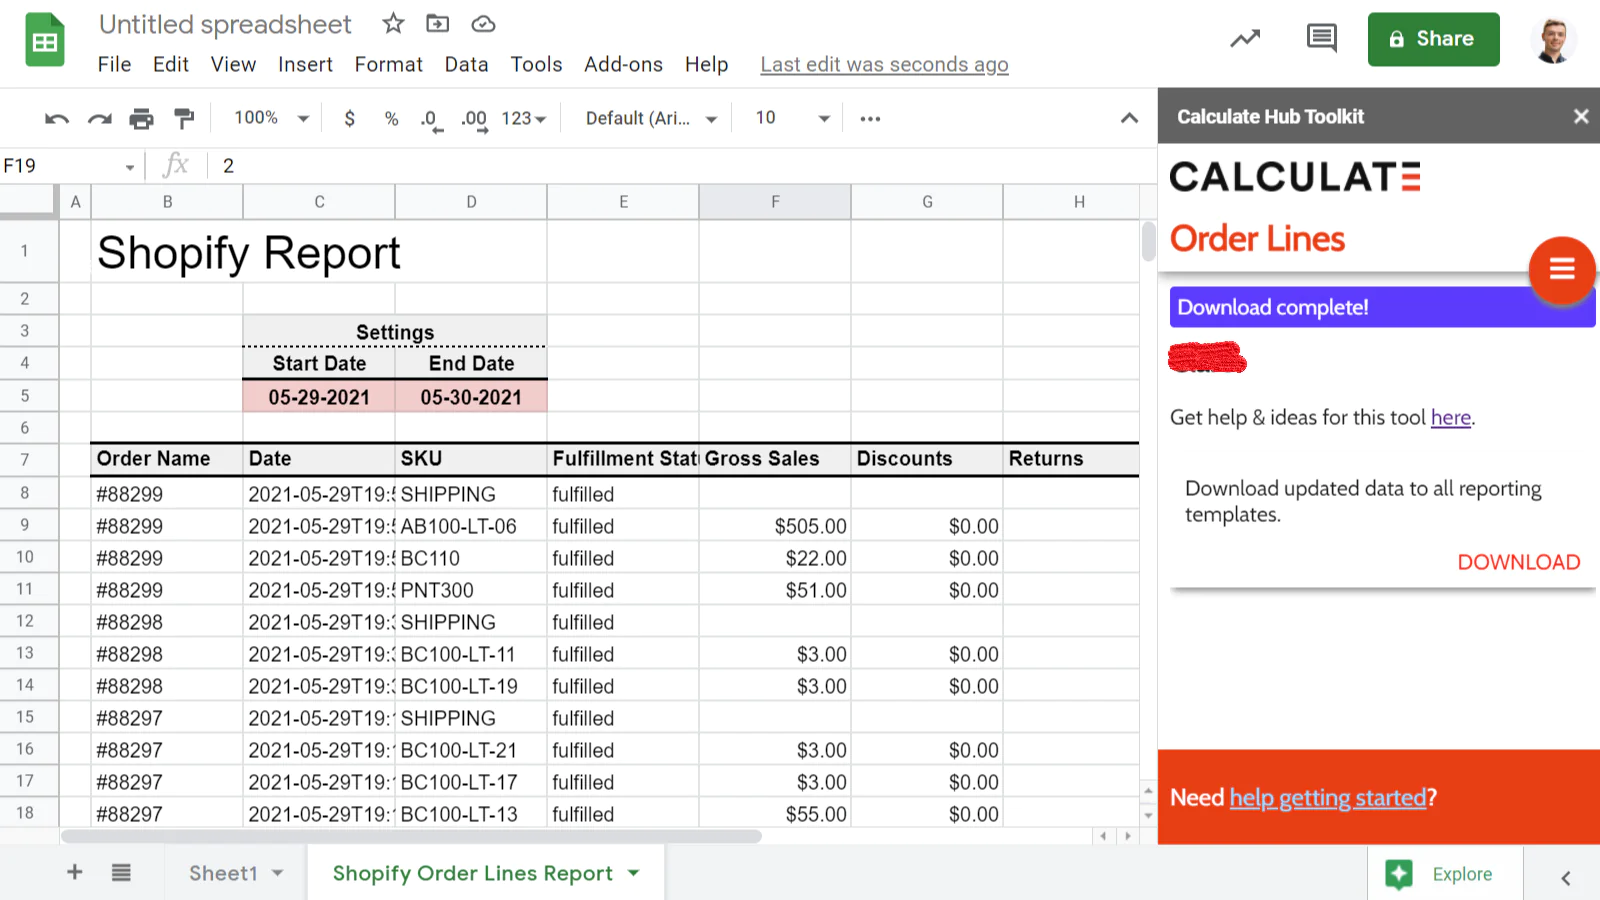Click the vertical scrollbar thumb
1600x900 pixels.
(x=1148, y=241)
